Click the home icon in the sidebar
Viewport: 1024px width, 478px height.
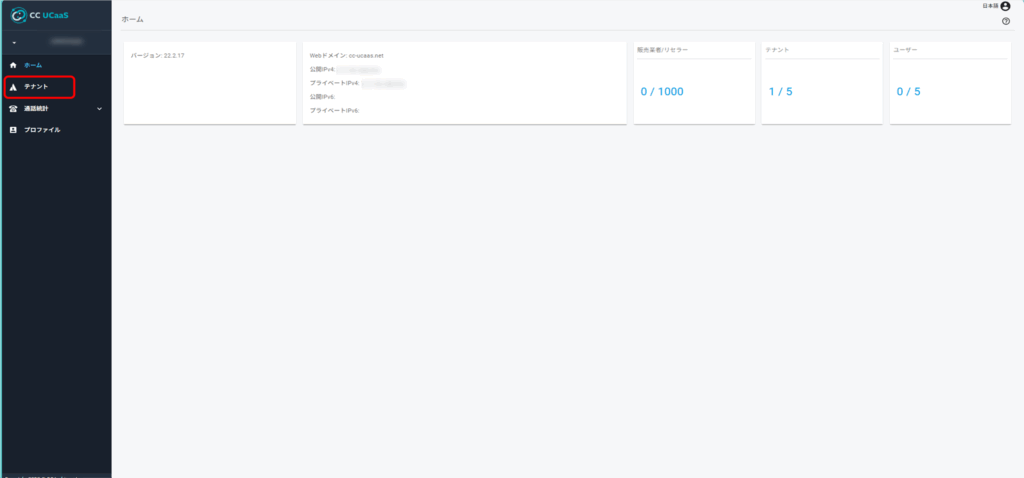pyautogui.click(x=13, y=65)
